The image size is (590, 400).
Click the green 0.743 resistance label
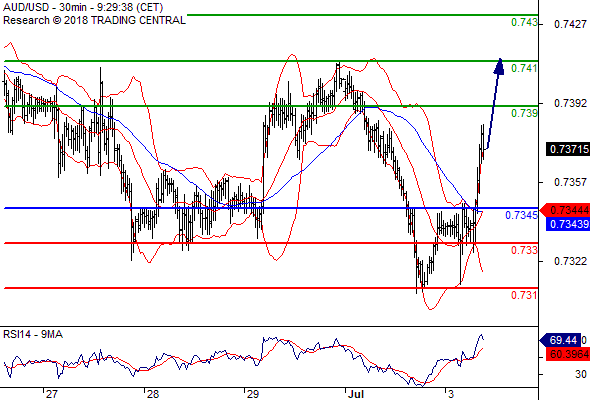(x=524, y=23)
